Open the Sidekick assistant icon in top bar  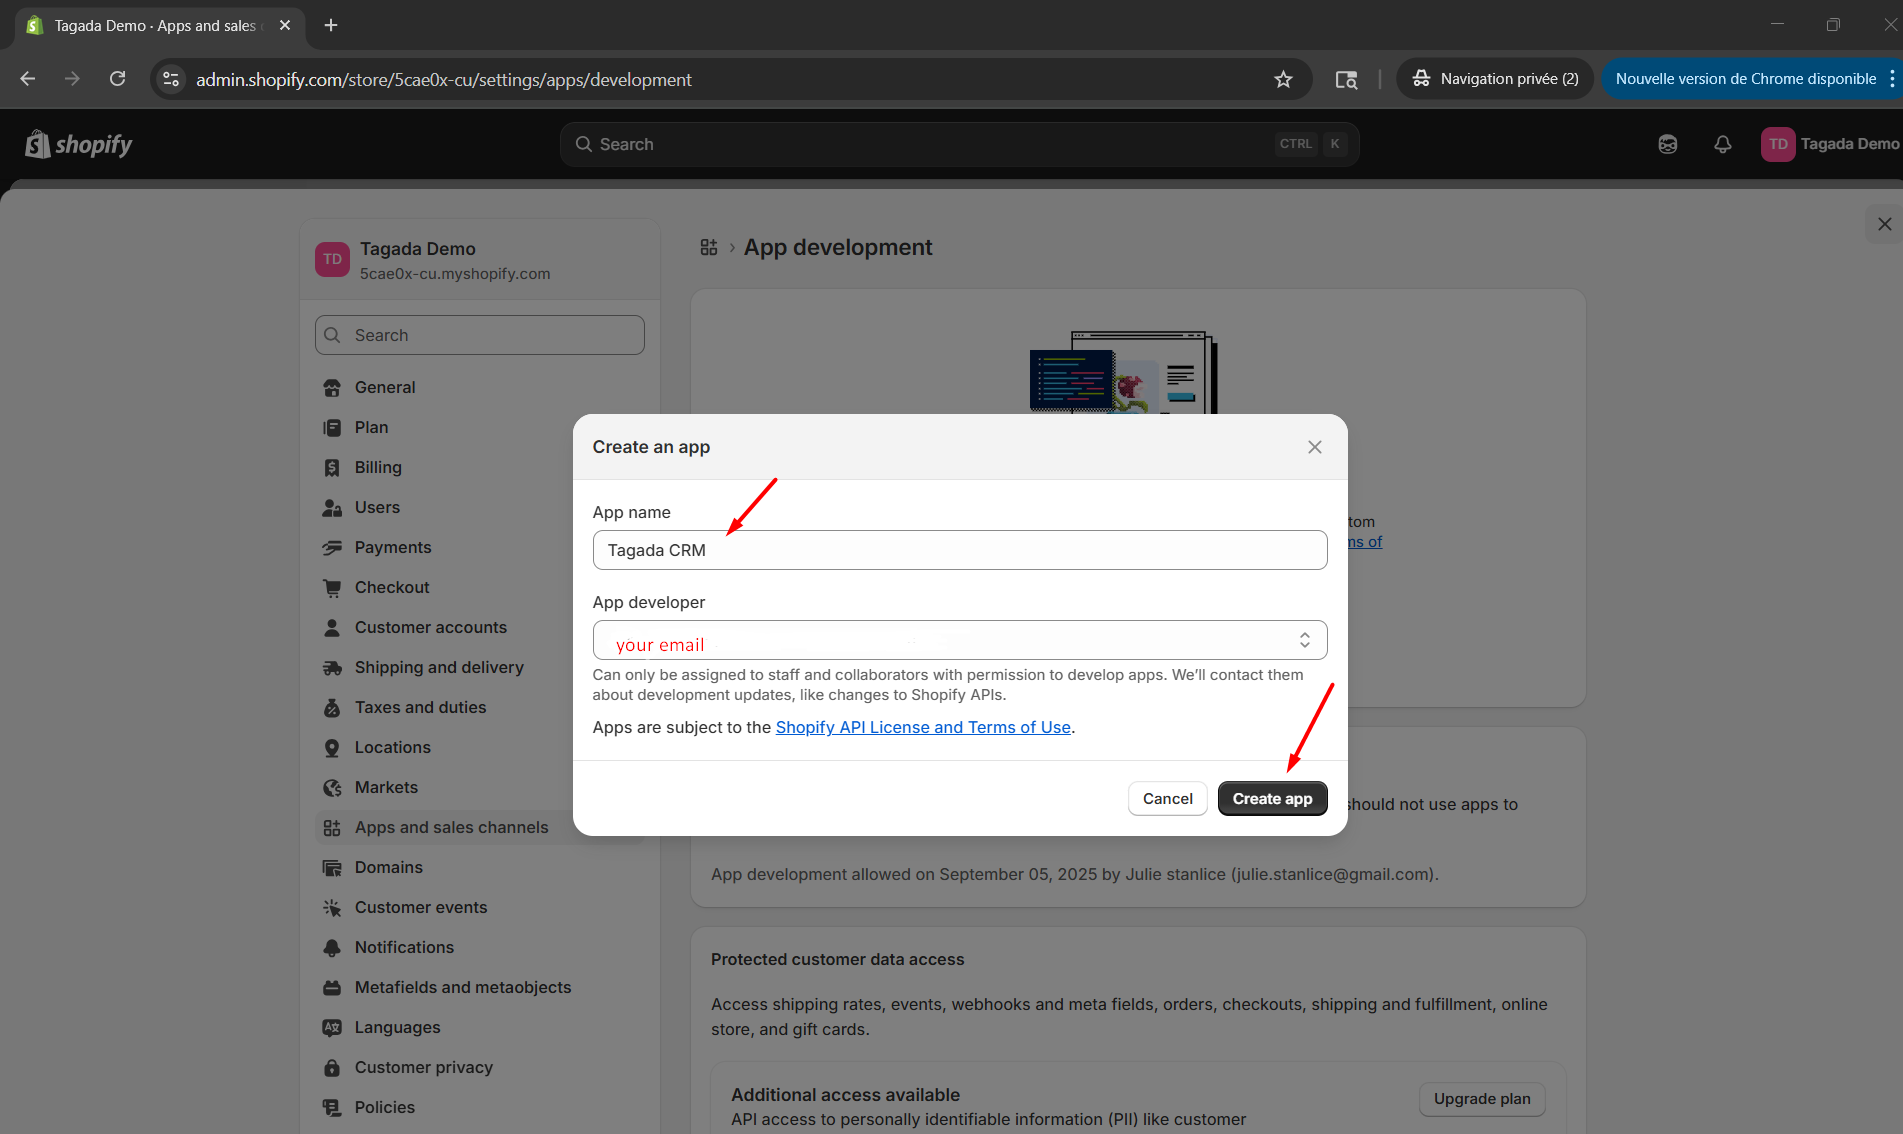pos(1668,144)
